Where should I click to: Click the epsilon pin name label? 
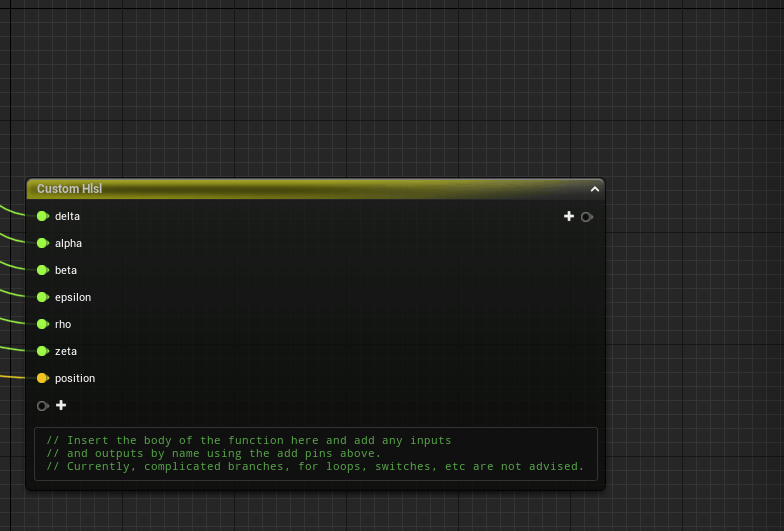coord(73,297)
